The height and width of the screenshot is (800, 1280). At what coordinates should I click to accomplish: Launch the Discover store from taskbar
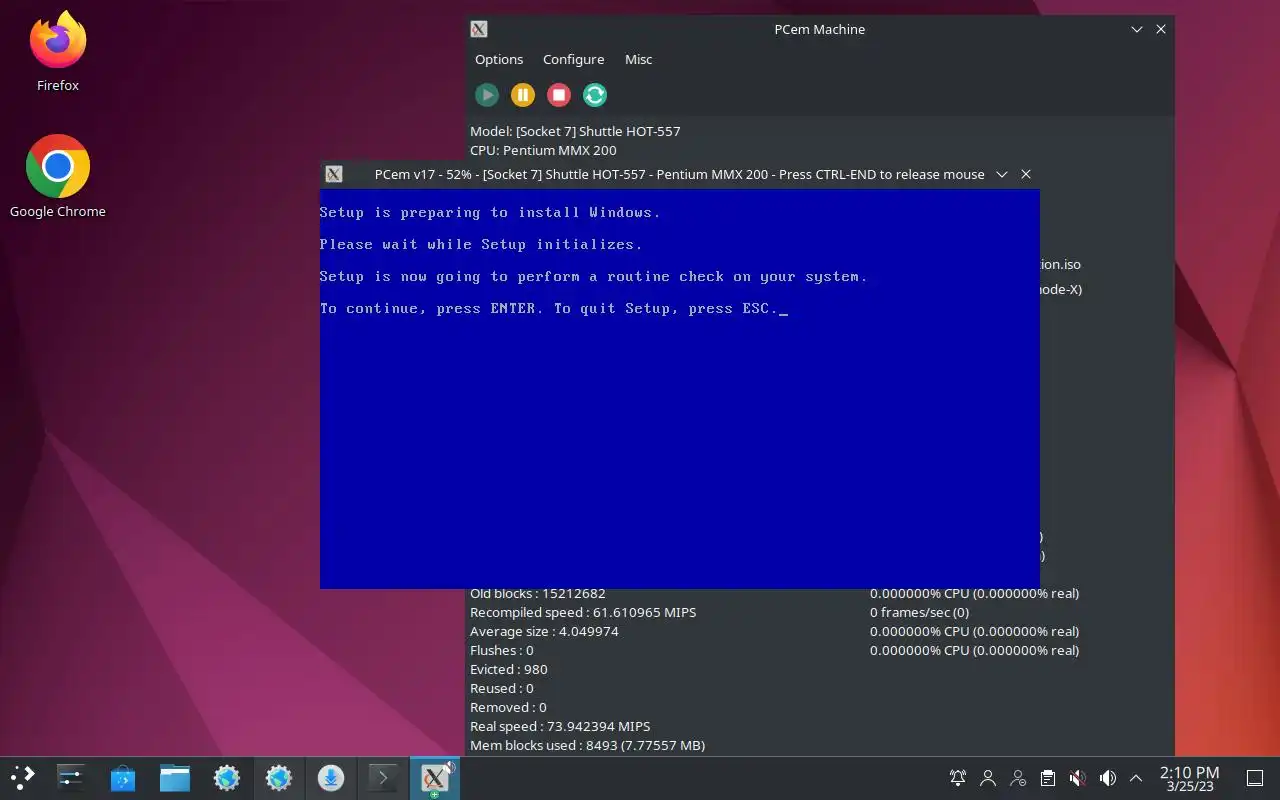pyautogui.click(x=122, y=777)
